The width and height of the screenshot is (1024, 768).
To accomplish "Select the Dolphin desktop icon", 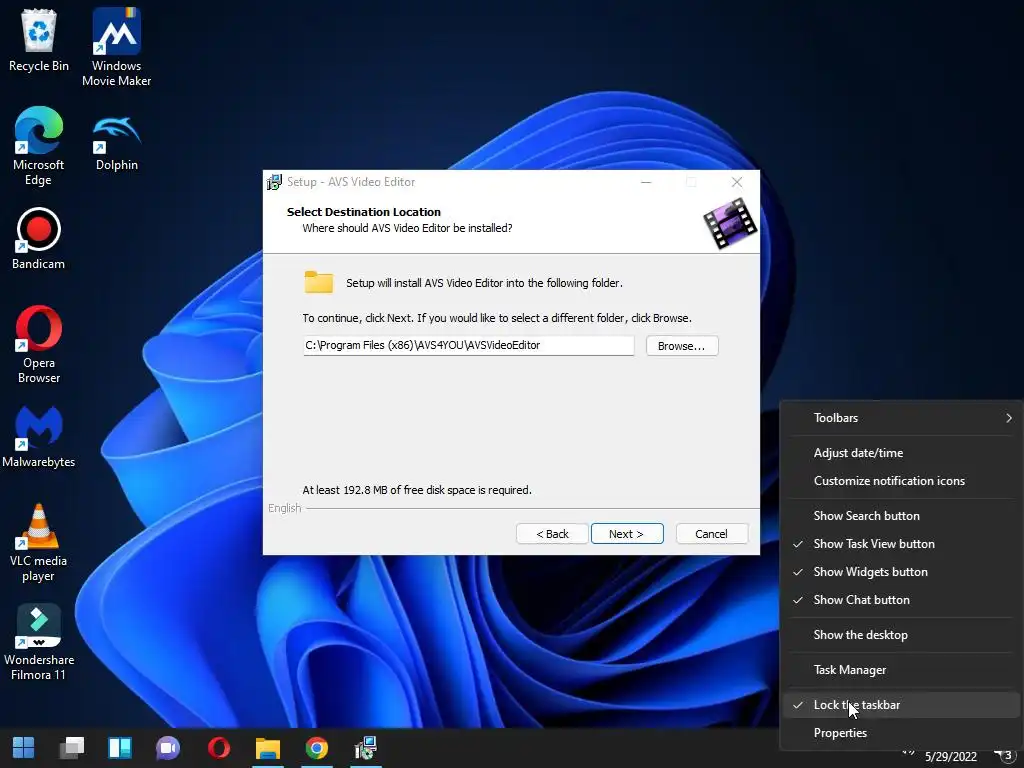I will tap(116, 142).
